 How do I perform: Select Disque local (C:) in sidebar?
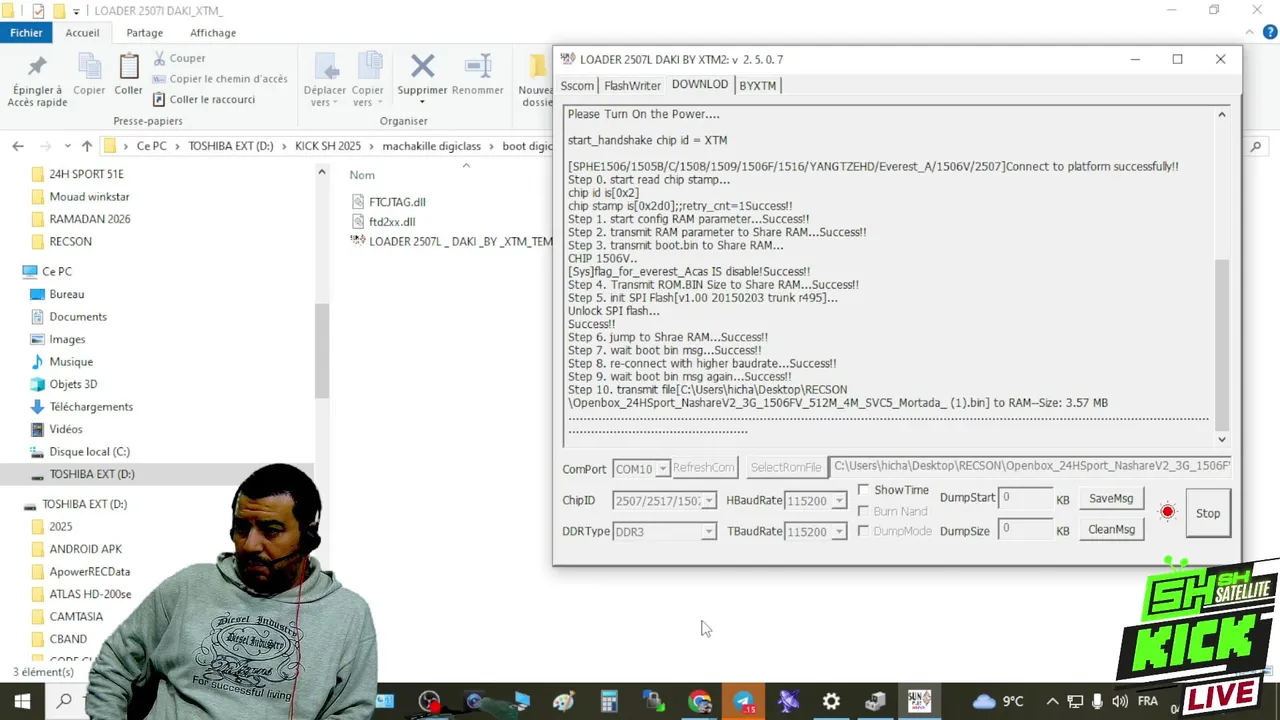point(90,451)
